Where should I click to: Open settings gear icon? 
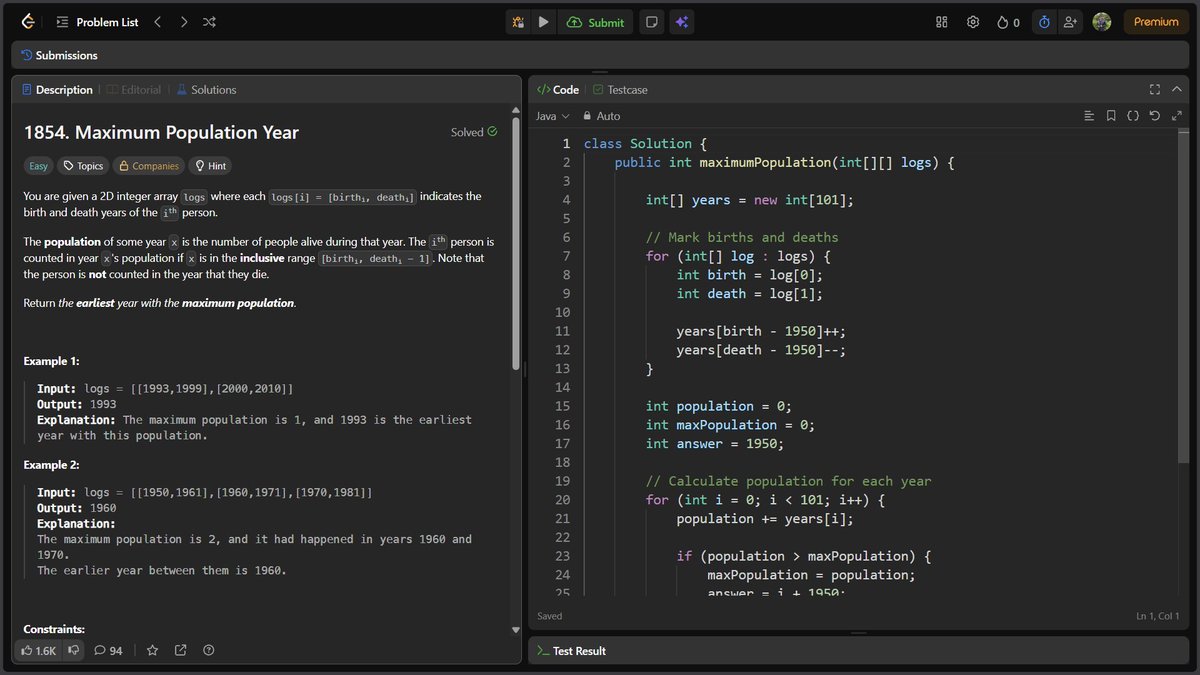point(972,22)
